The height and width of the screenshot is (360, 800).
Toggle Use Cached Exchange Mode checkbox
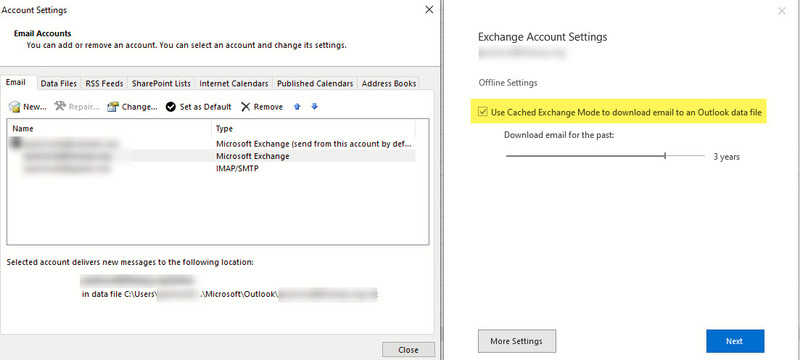pyautogui.click(x=482, y=112)
